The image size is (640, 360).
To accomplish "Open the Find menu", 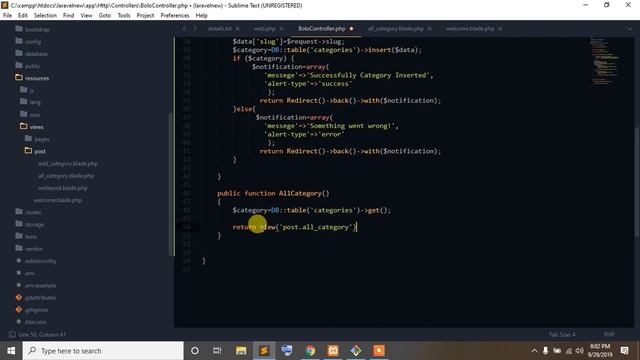I will pyautogui.click(x=69, y=16).
